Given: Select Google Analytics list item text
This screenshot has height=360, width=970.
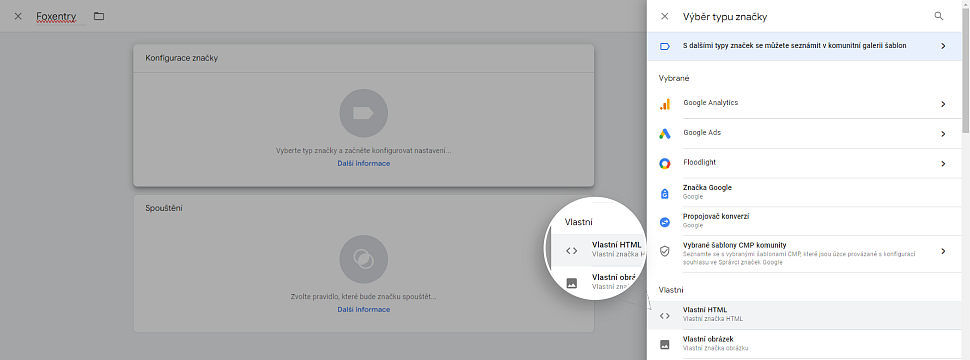Looking at the screenshot, I should [710, 103].
